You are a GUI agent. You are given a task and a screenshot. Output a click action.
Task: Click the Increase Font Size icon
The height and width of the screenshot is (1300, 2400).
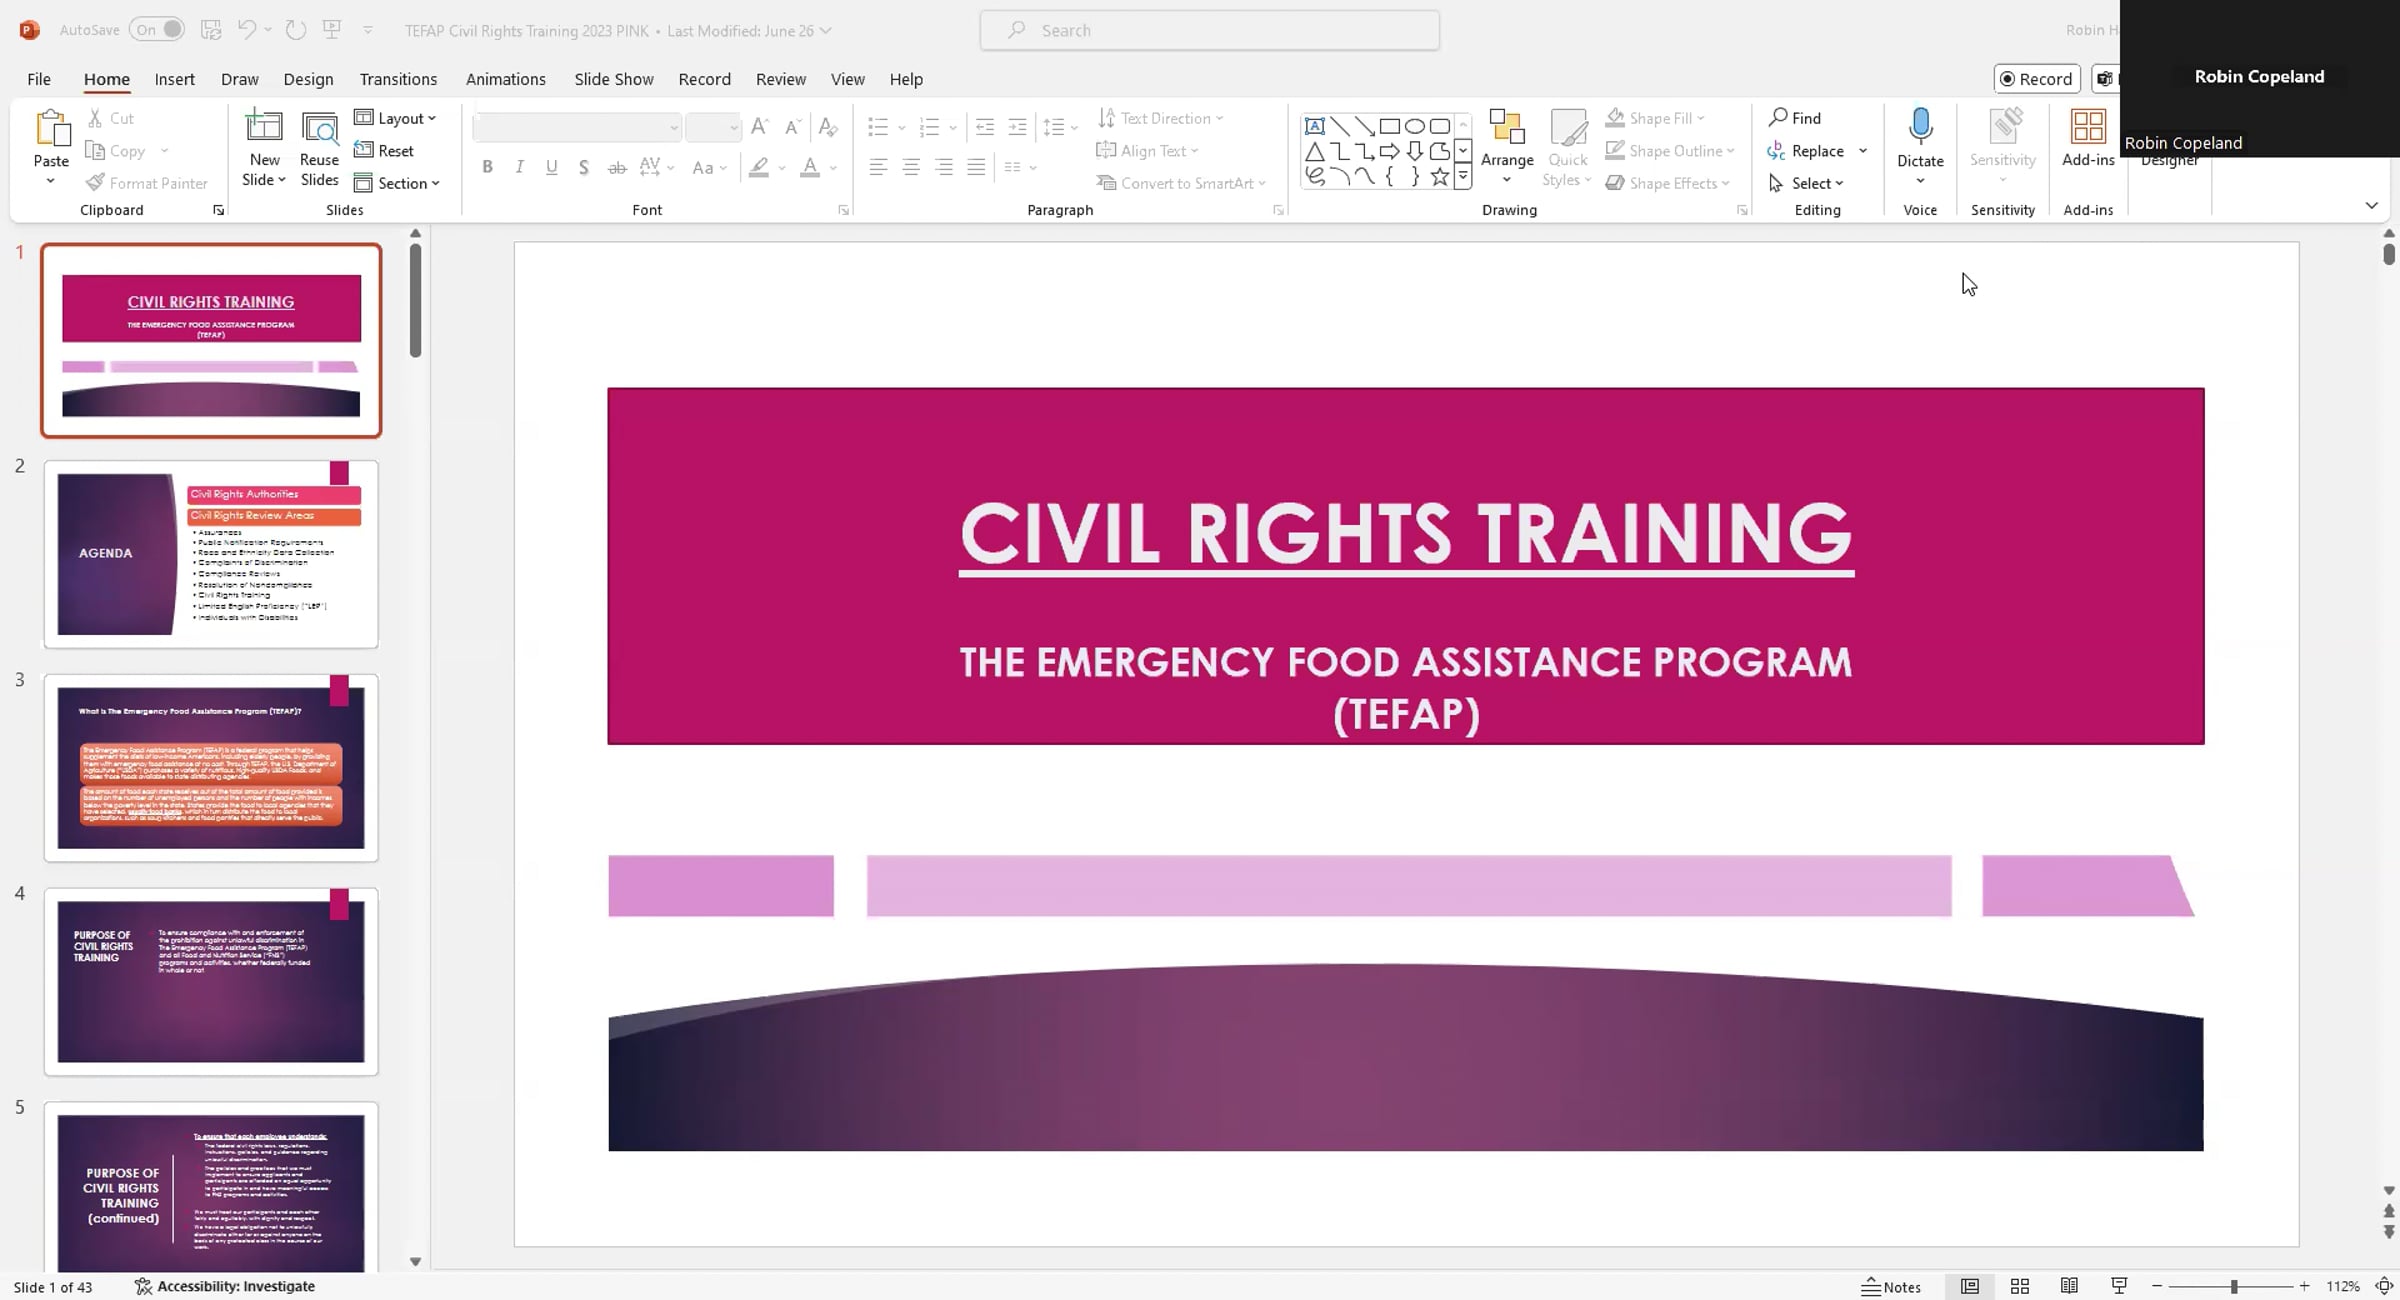pyautogui.click(x=760, y=127)
